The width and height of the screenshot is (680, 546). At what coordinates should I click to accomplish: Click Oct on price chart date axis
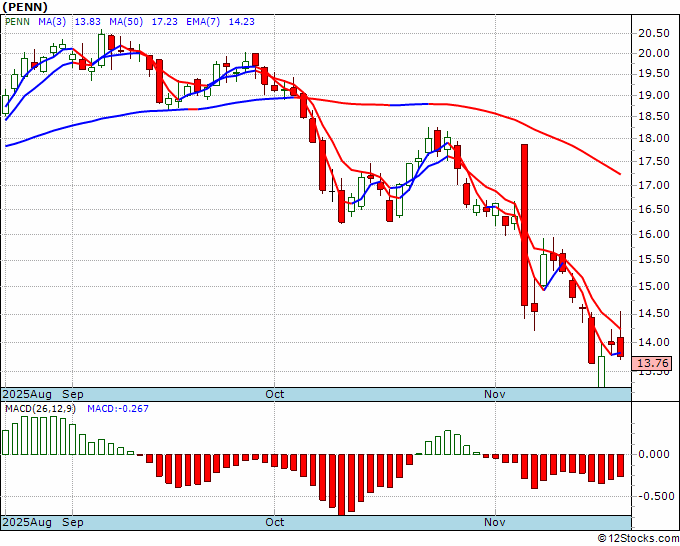(275, 394)
